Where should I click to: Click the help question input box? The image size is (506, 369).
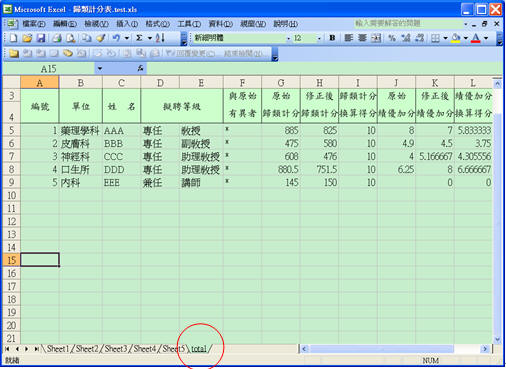407,24
